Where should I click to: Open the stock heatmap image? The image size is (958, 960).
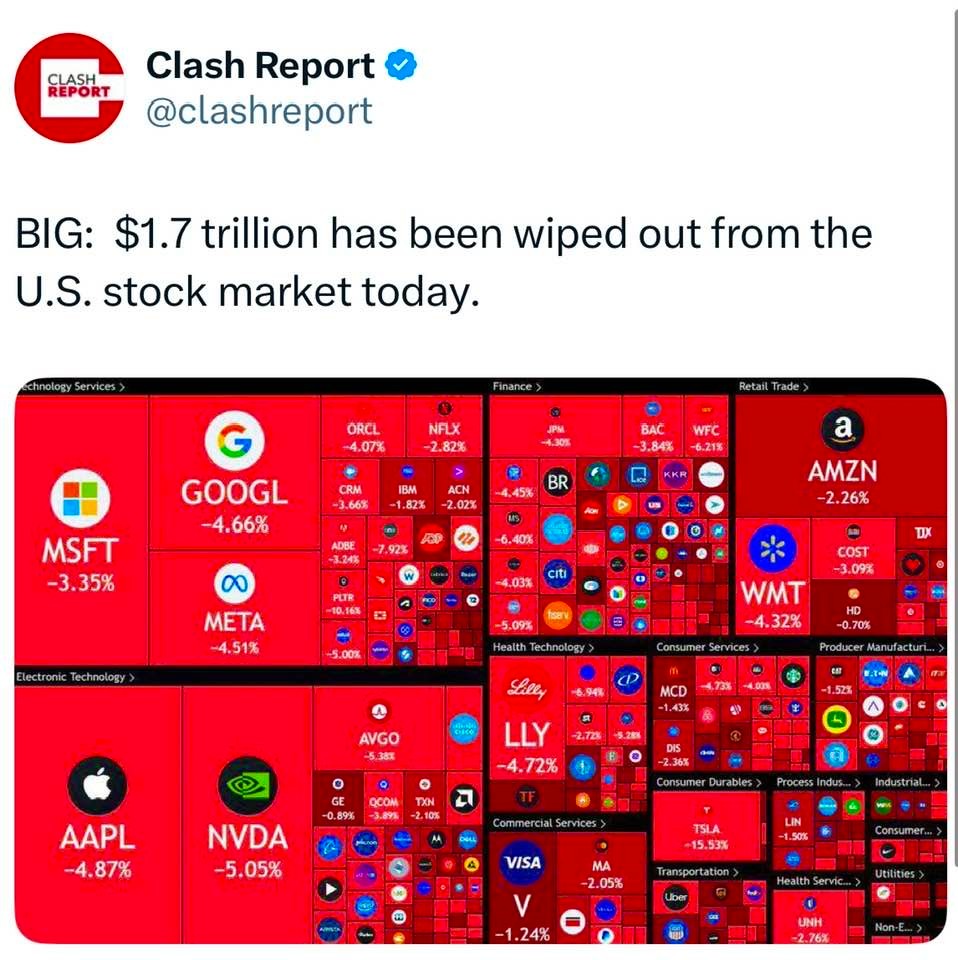(x=480, y=660)
